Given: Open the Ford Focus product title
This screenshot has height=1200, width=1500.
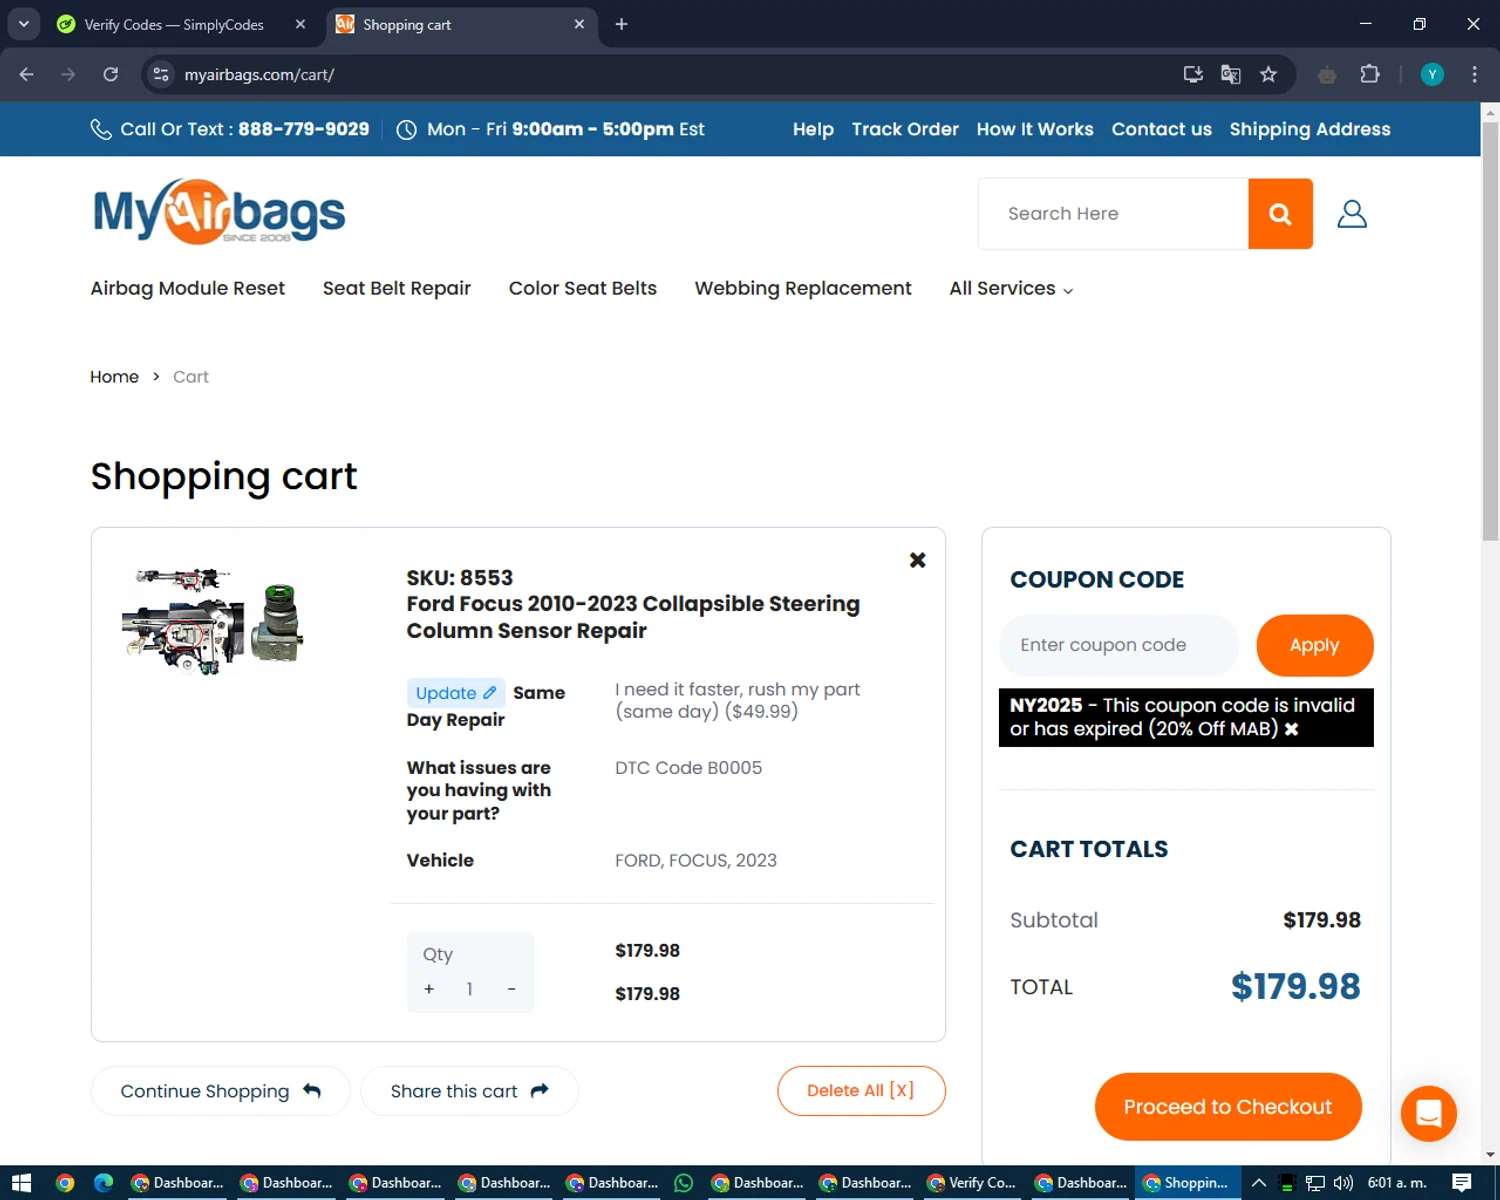Looking at the screenshot, I should click(633, 617).
